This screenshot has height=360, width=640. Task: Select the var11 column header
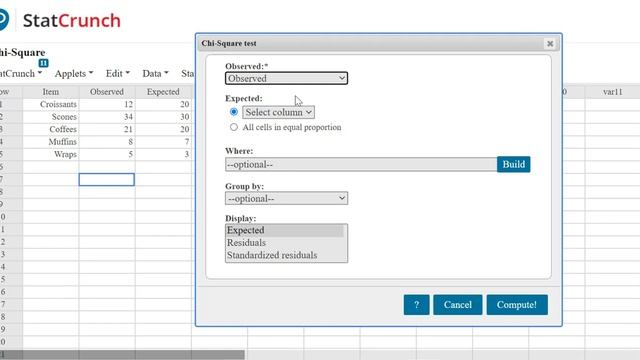[612, 92]
